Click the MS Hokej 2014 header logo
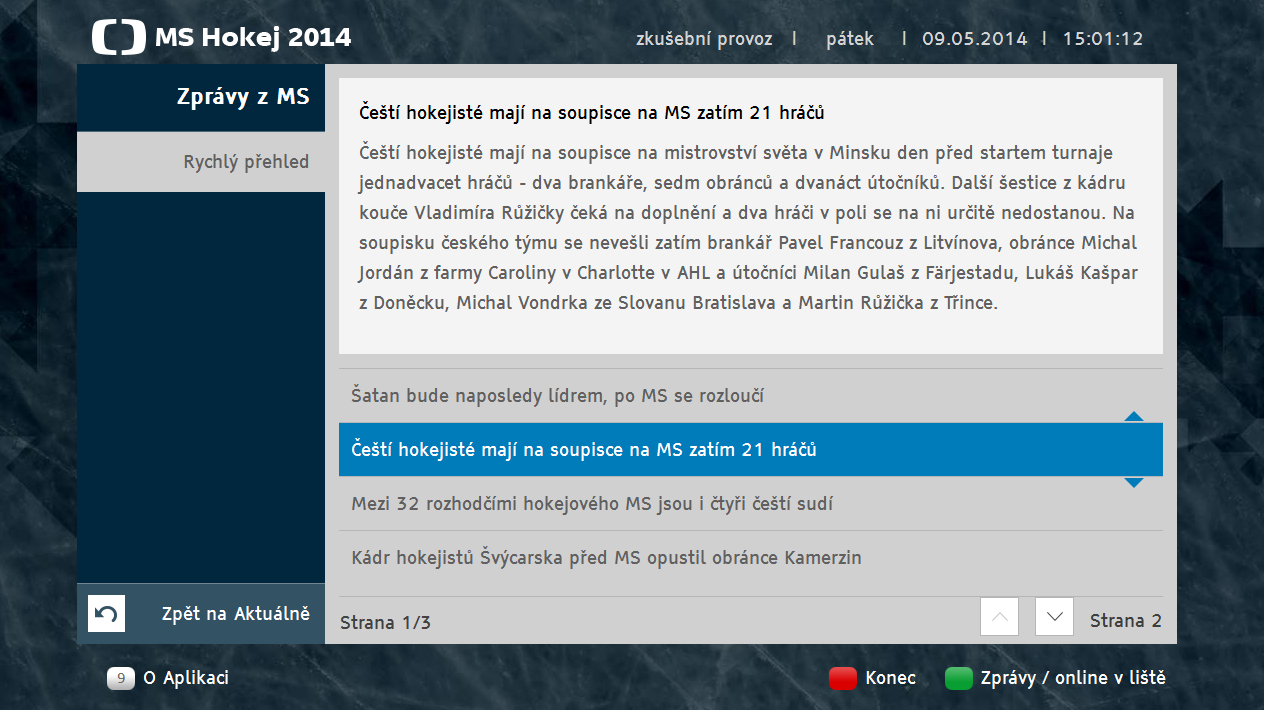Viewport: 1264px width, 710px height. click(x=220, y=36)
